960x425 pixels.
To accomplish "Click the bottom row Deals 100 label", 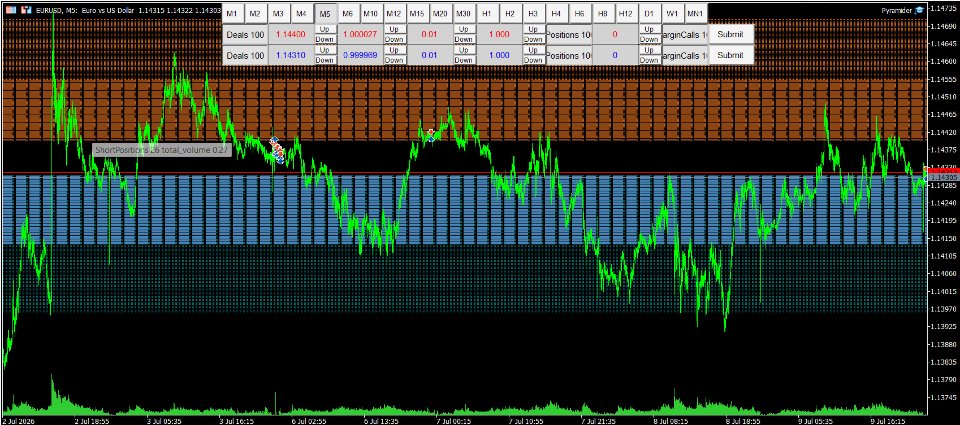I will pos(245,55).
